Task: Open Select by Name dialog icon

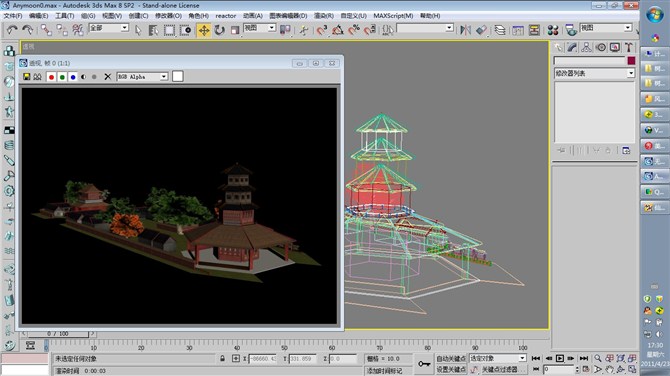Action: click(153, 30)
